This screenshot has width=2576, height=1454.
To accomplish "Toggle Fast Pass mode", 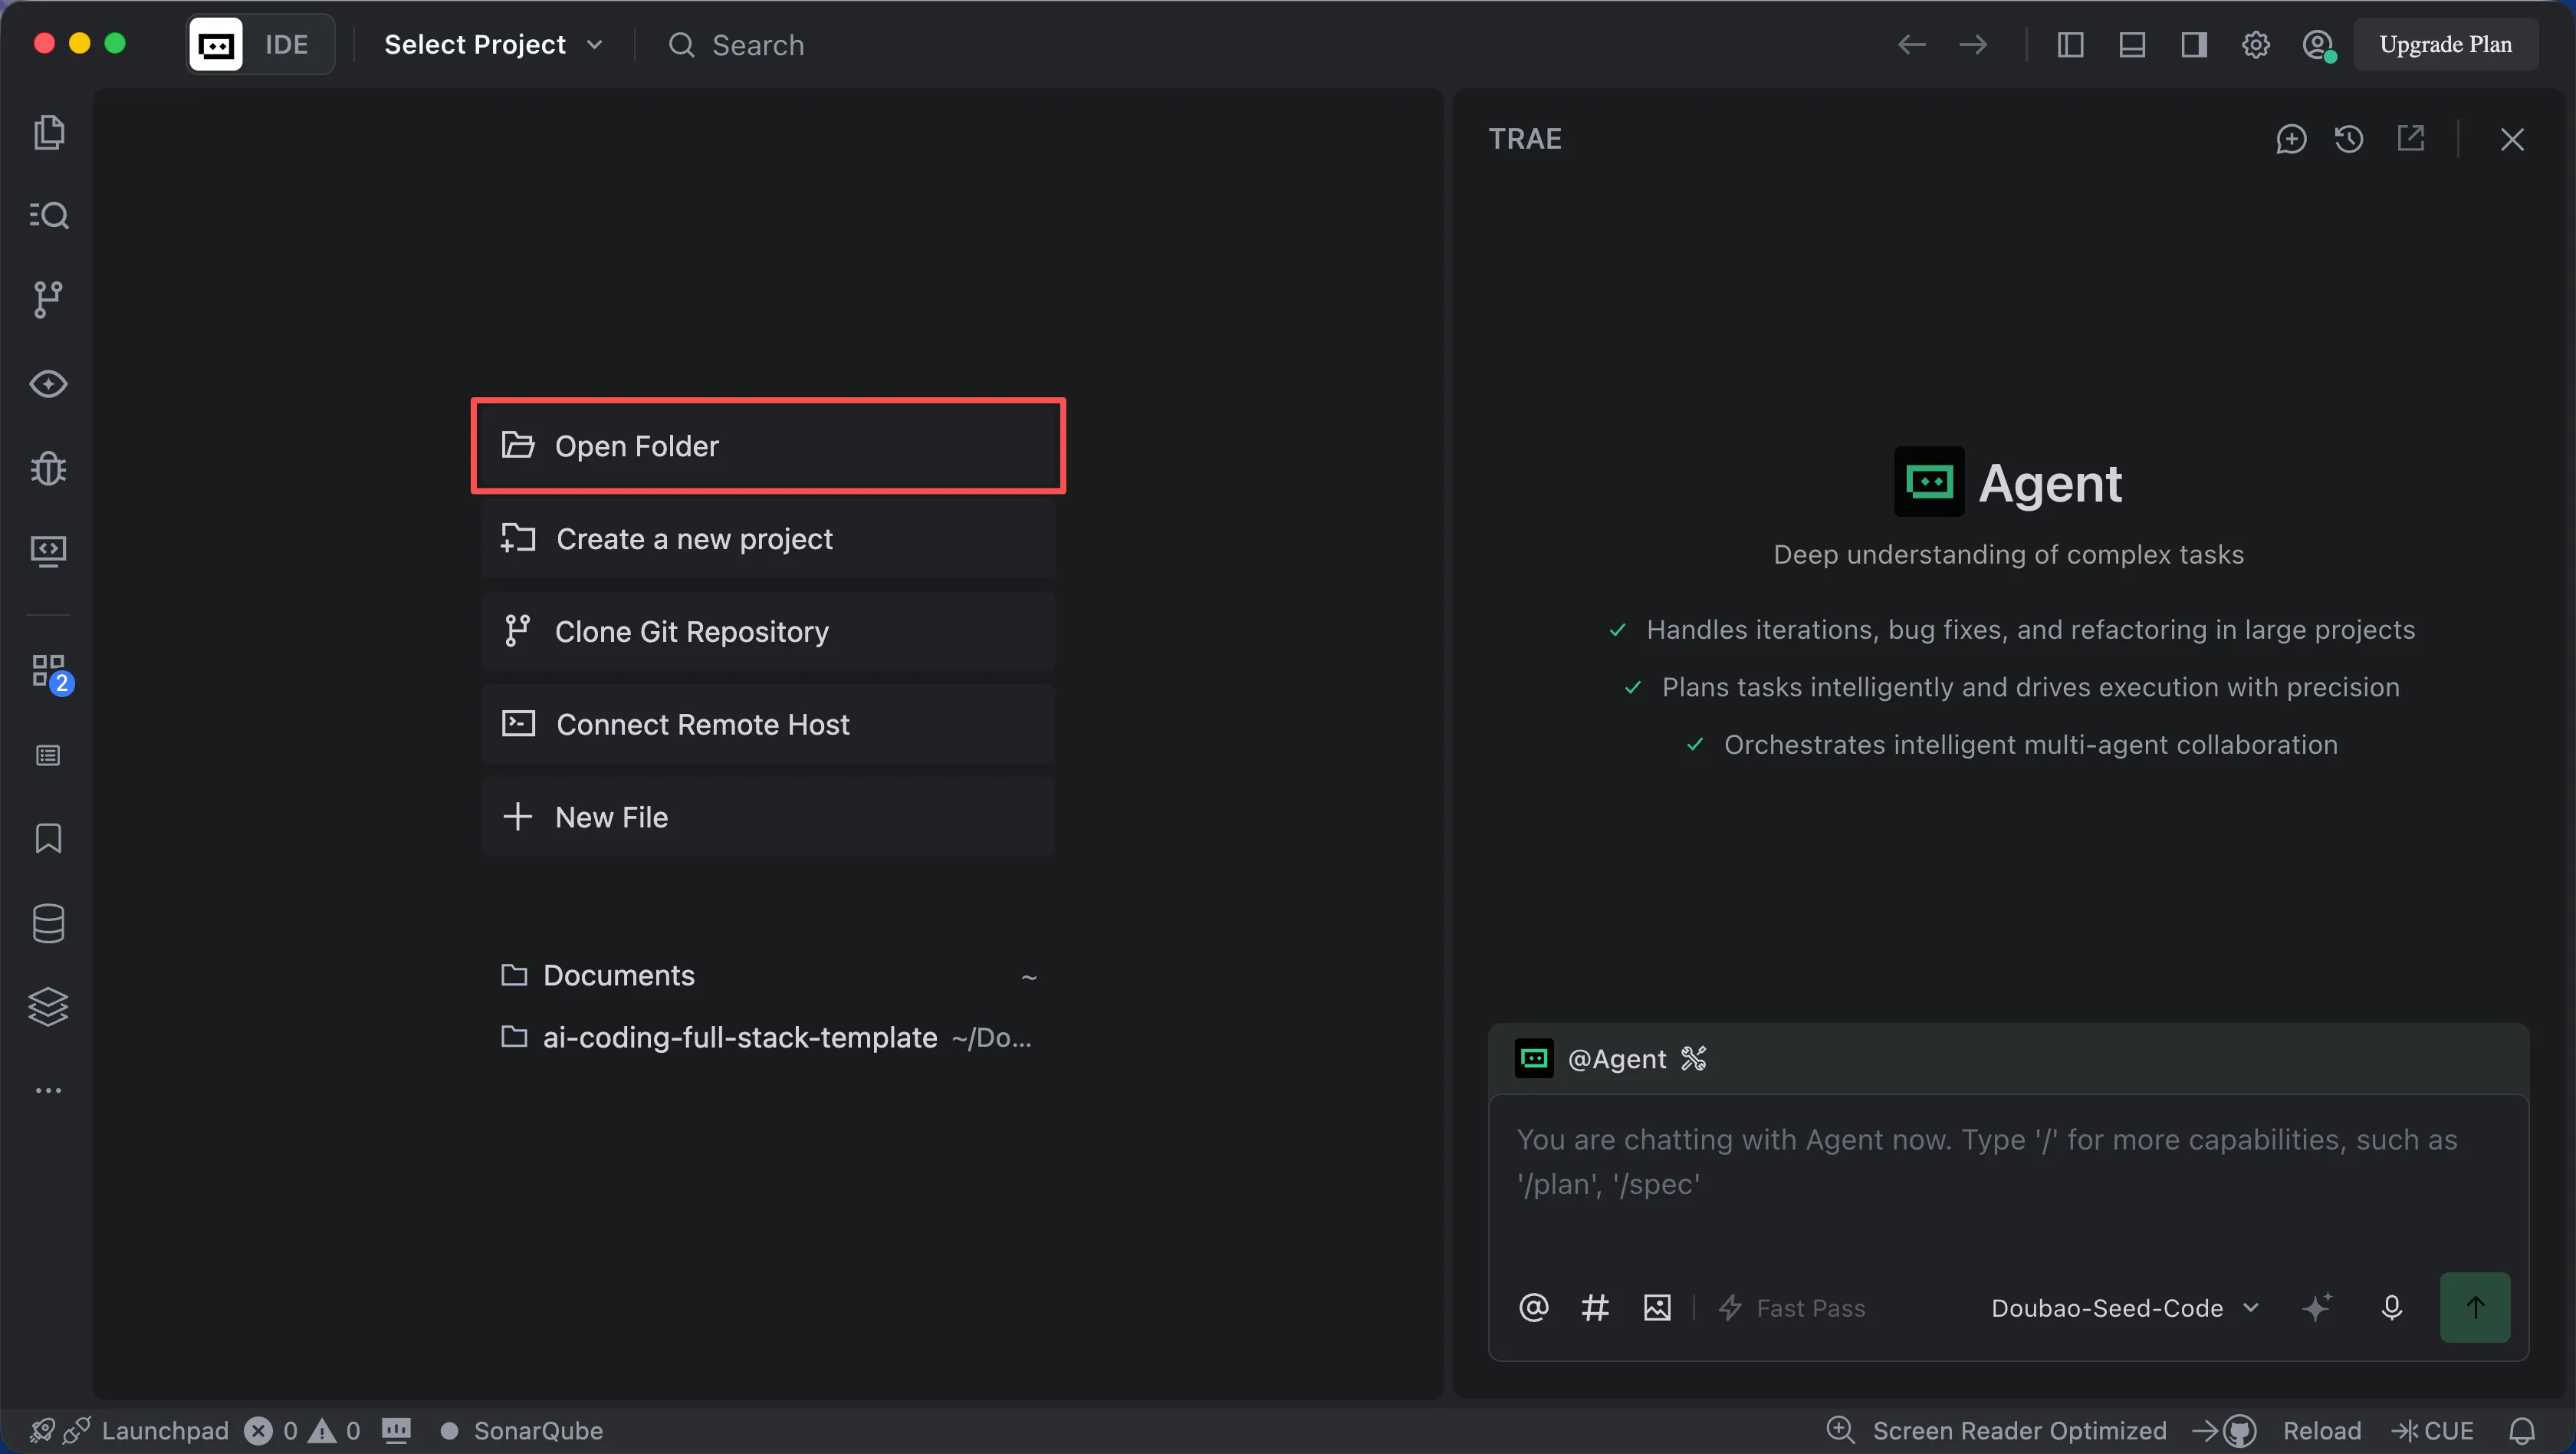I will click(1792, 1308).
